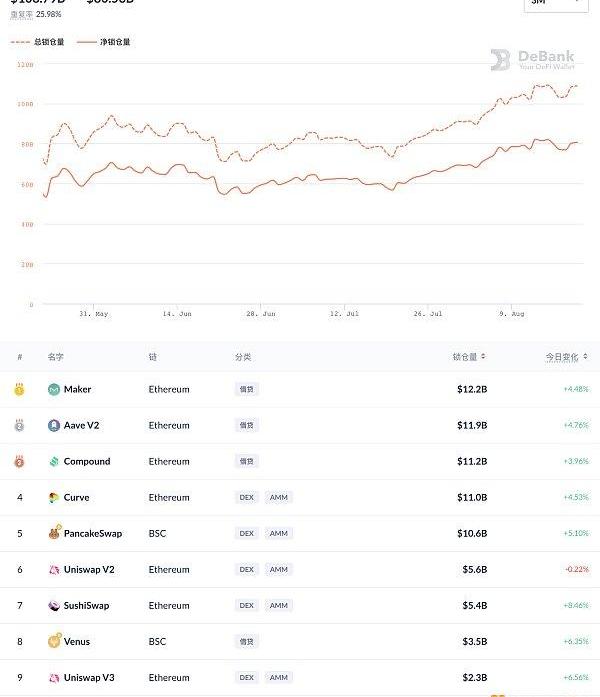Toggle the dashed 总锁仓量 legend series
600x697 pixels.
click(x=37, y=42)
